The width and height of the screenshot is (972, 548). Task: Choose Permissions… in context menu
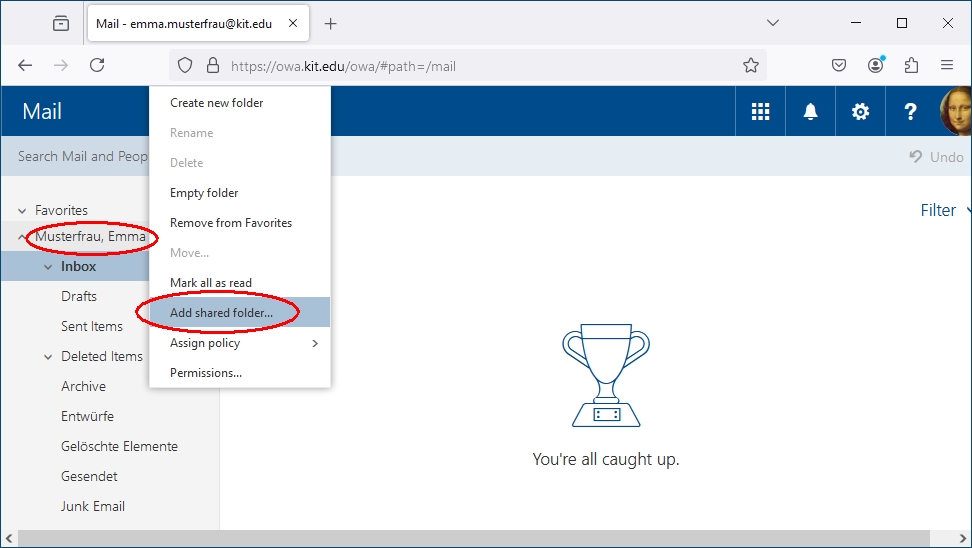tap(239, 373)
